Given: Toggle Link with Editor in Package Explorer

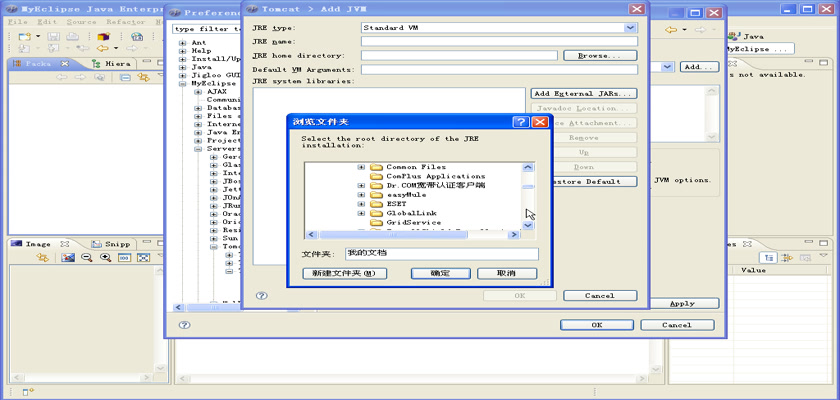Looking at the screenshot, I should (x=143, y=77).
